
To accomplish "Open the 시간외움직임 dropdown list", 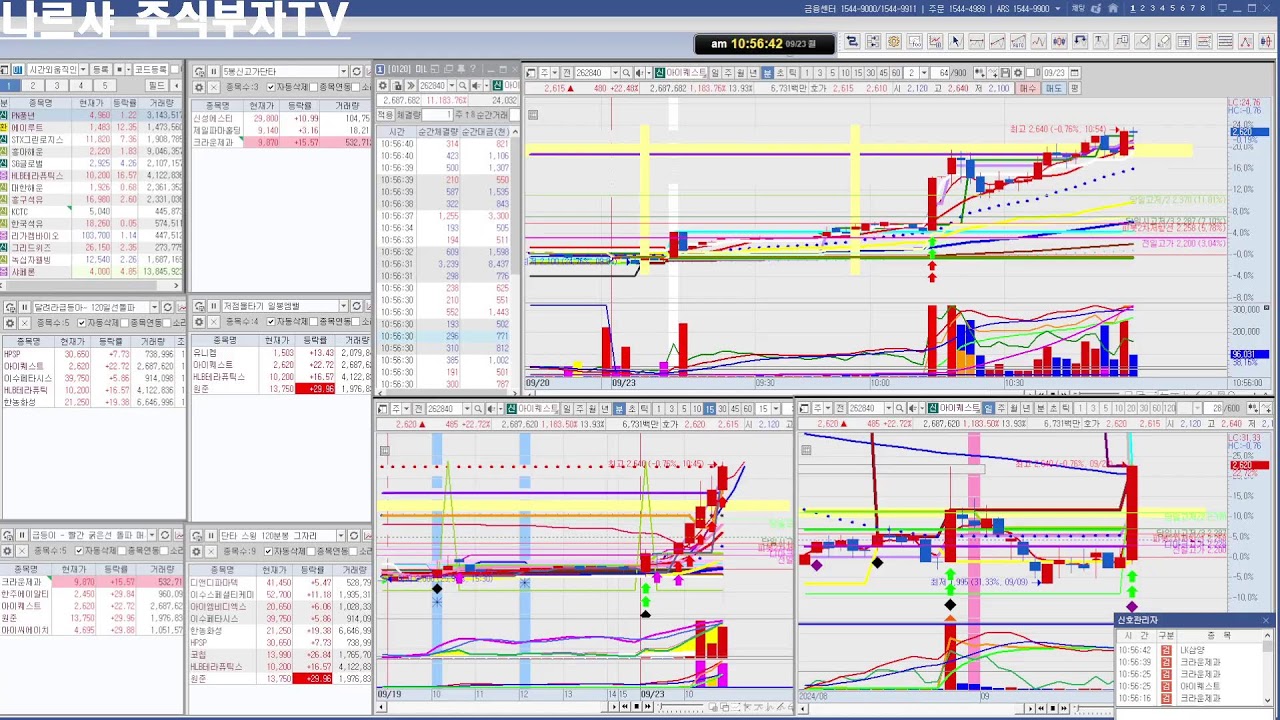I will tap(83, 70).
